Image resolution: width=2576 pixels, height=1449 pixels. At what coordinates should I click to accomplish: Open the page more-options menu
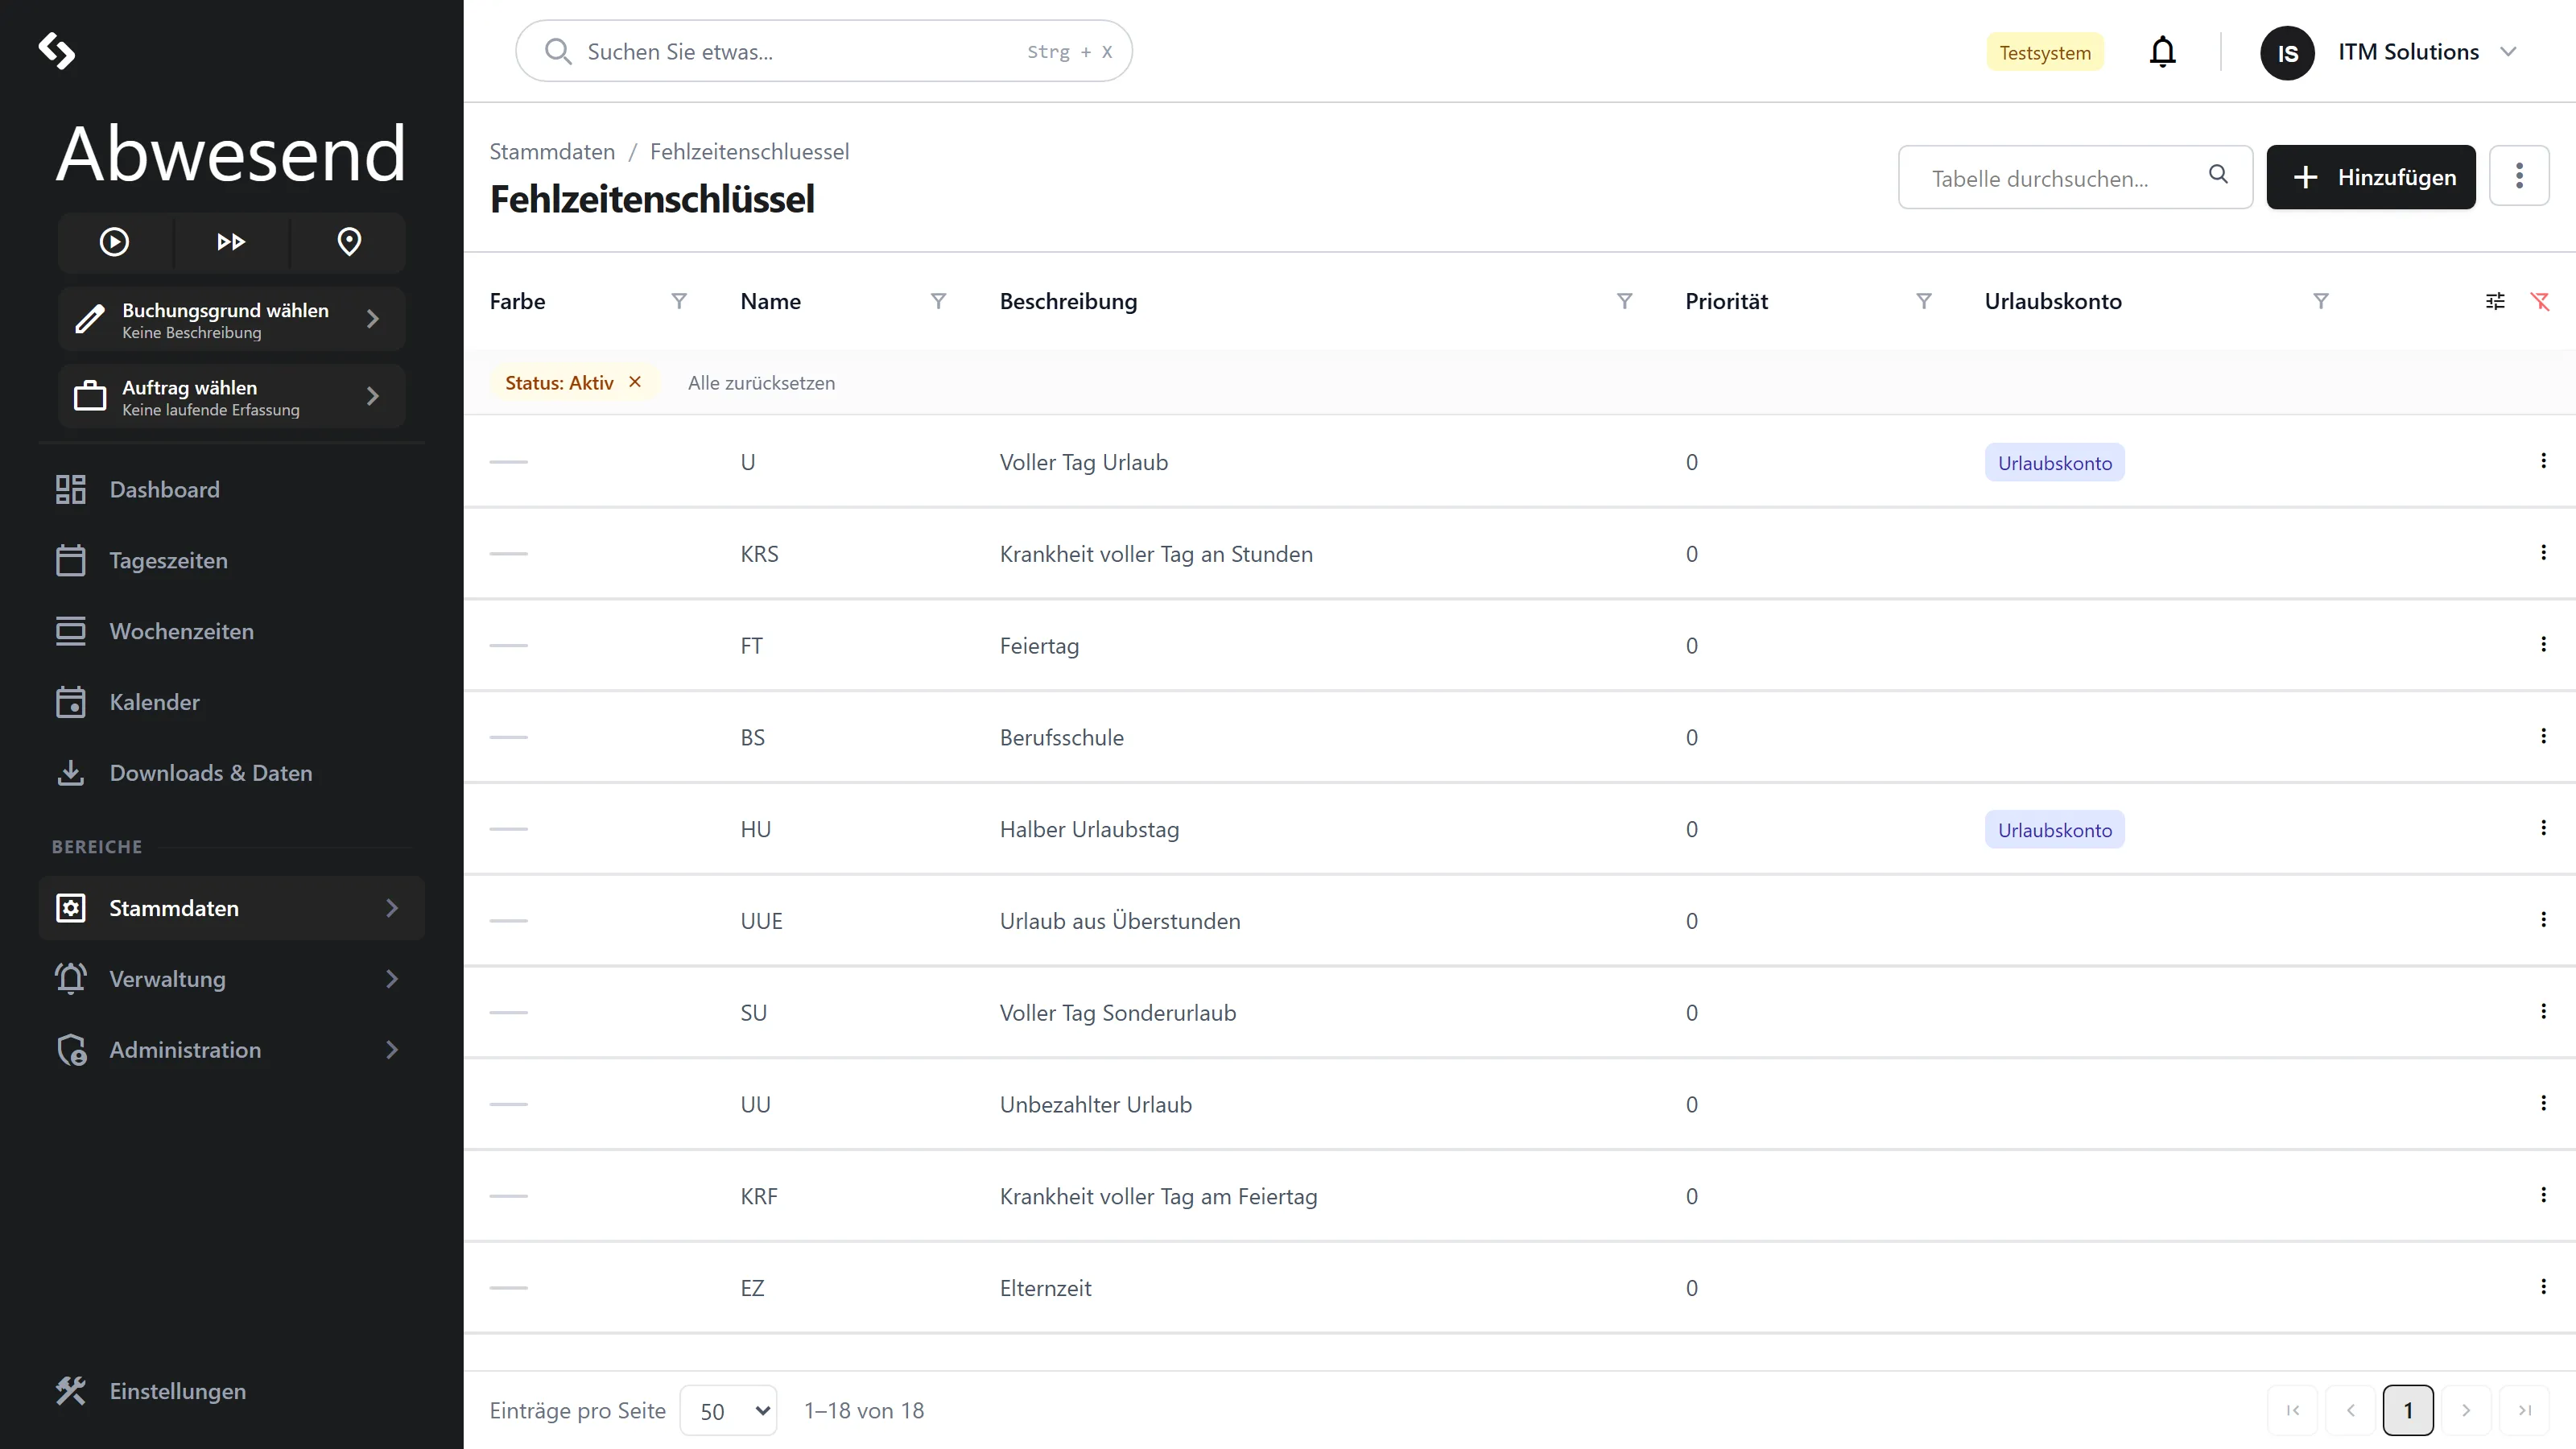(x=2519, y=176)
